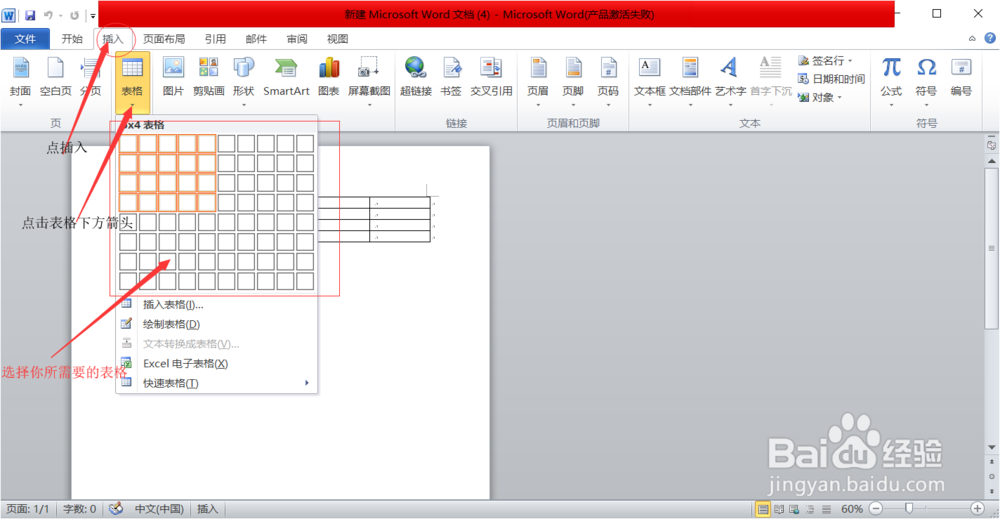Click the 字数: 0 word count
This screenshot has width=1000, height=519.
pyautogui.click(x=79, y=509)
